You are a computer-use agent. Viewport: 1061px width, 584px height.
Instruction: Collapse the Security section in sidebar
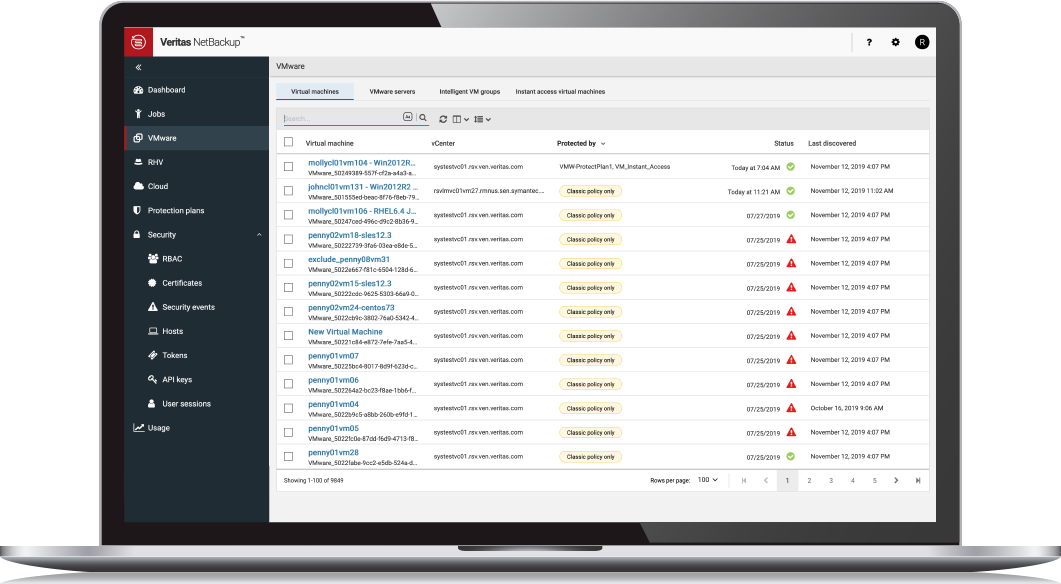[x=260, y=235]
